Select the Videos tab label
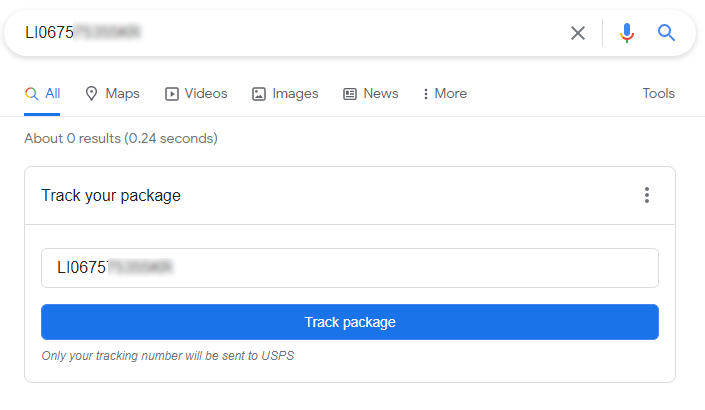 [206, 94]
